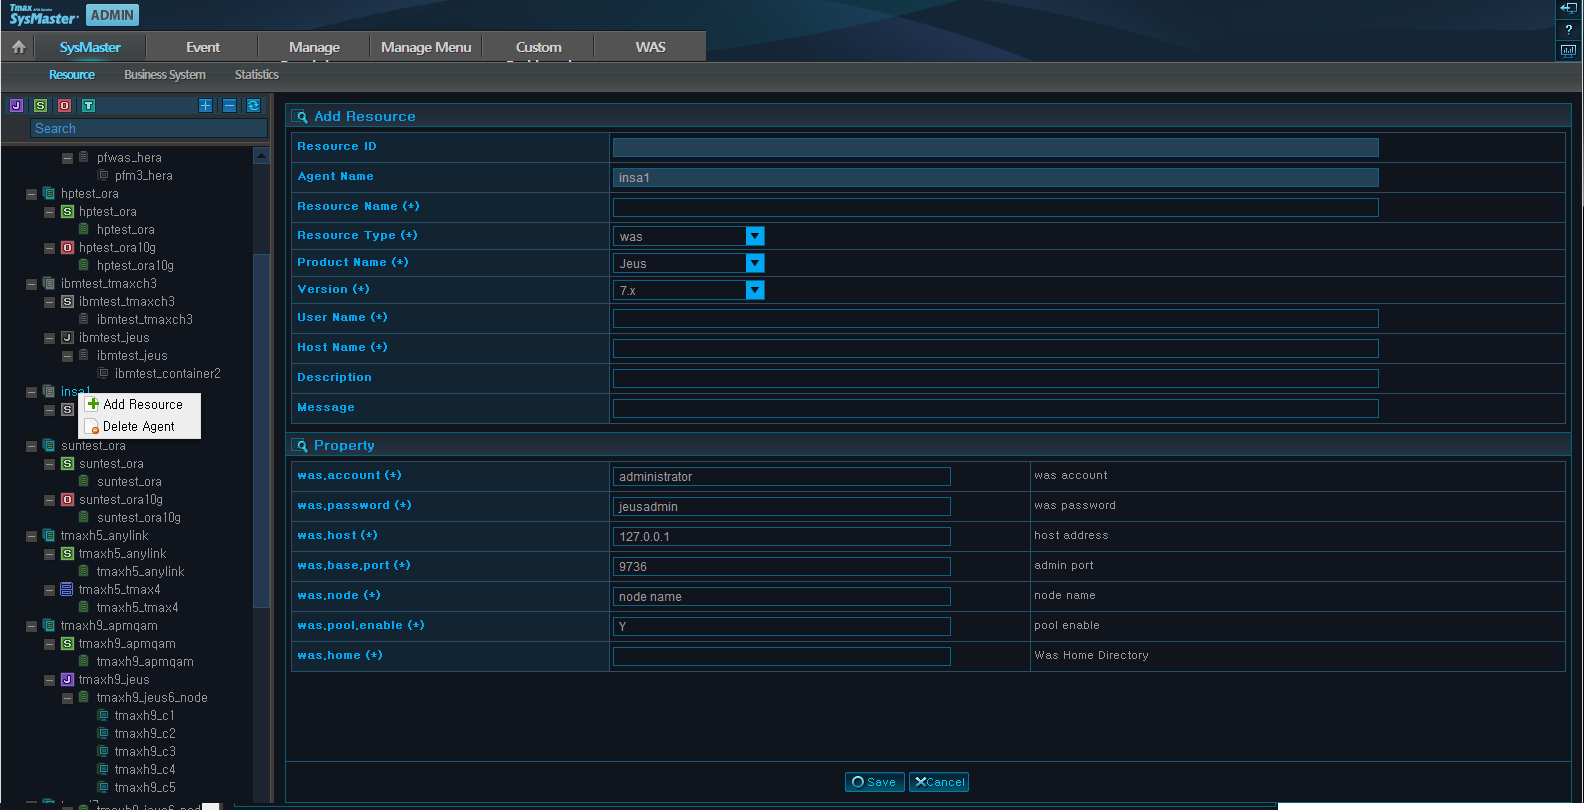Viewport: 1584px width, 810px height.
Task: Click the green S icon of tmaxh5_anylink
Action: (x=67, y=553)
